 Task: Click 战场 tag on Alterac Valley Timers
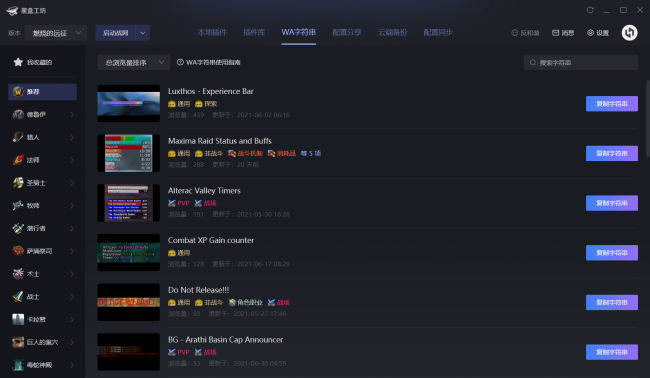pos(206,203)
